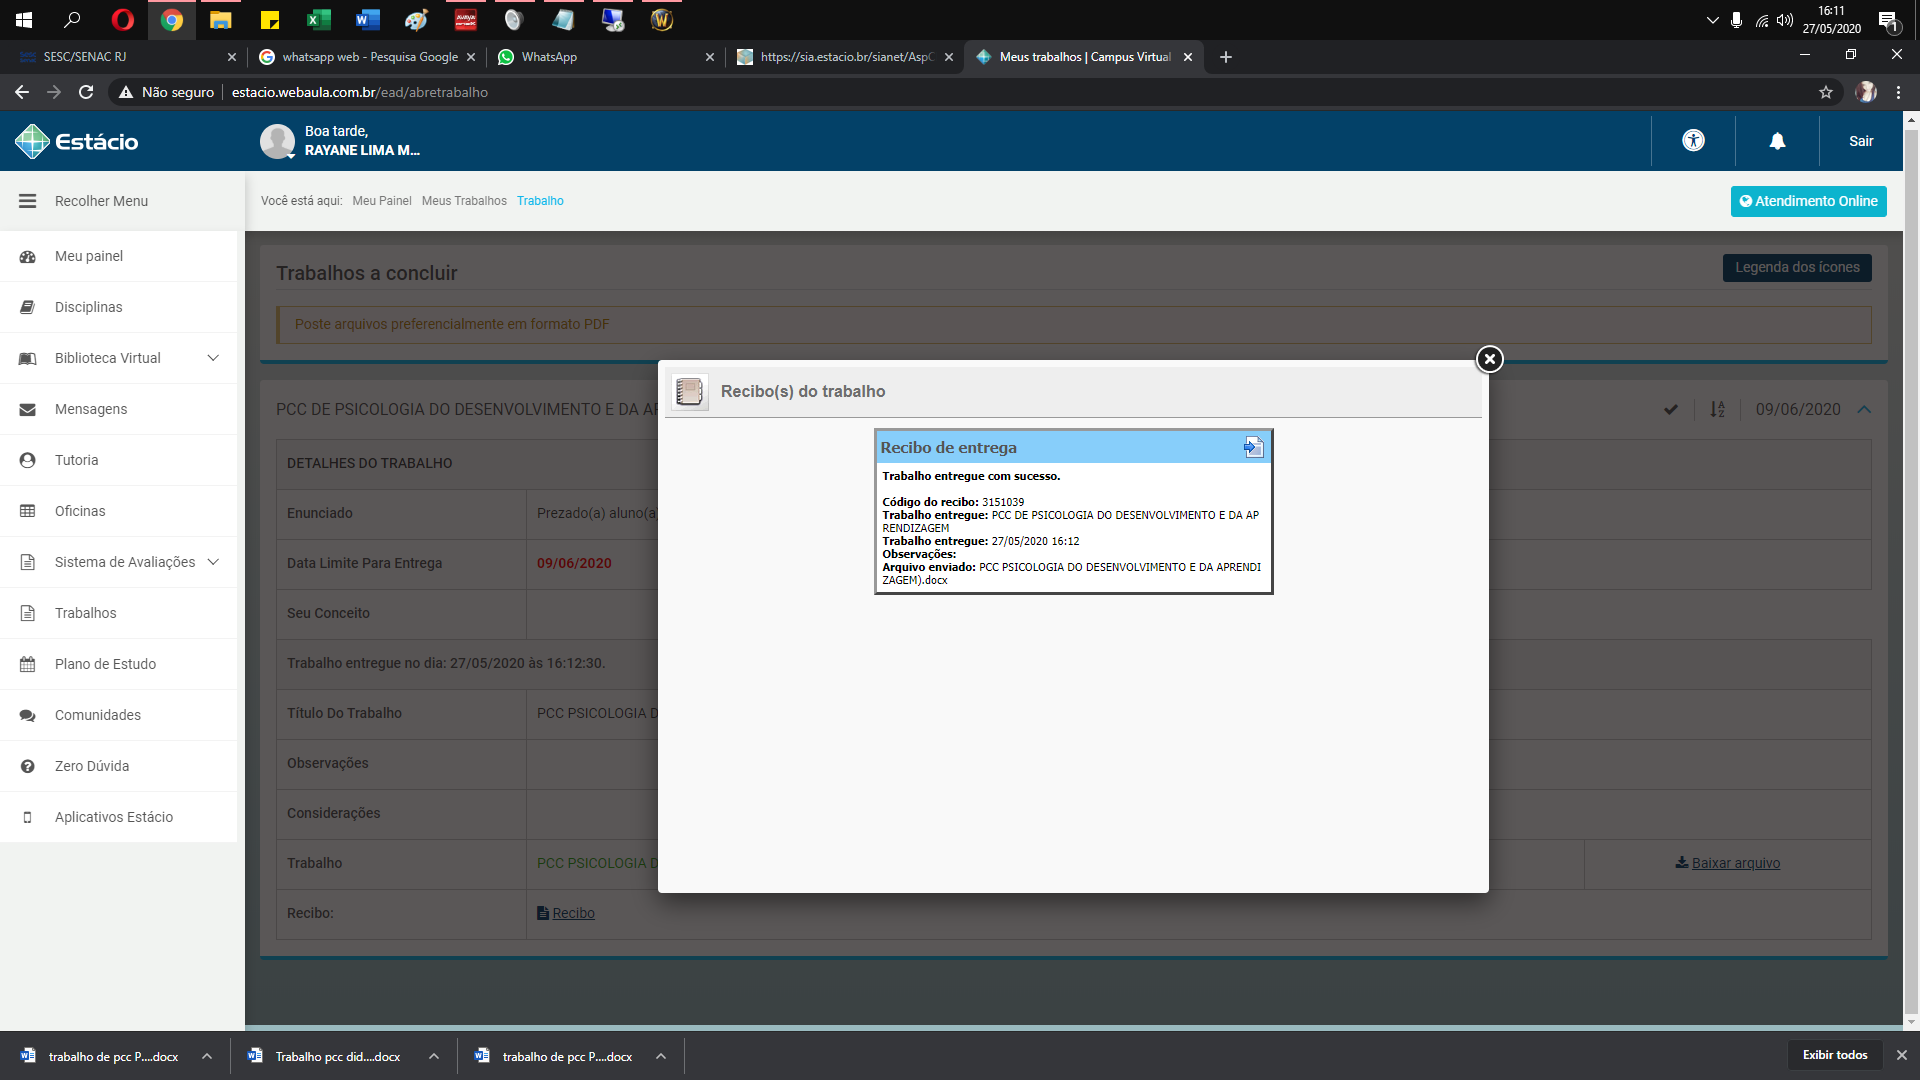Viewport: 1920px width, 1080px height.
Task: Expand the Sistema de Avaliações submenu
Action: (213, 562)
